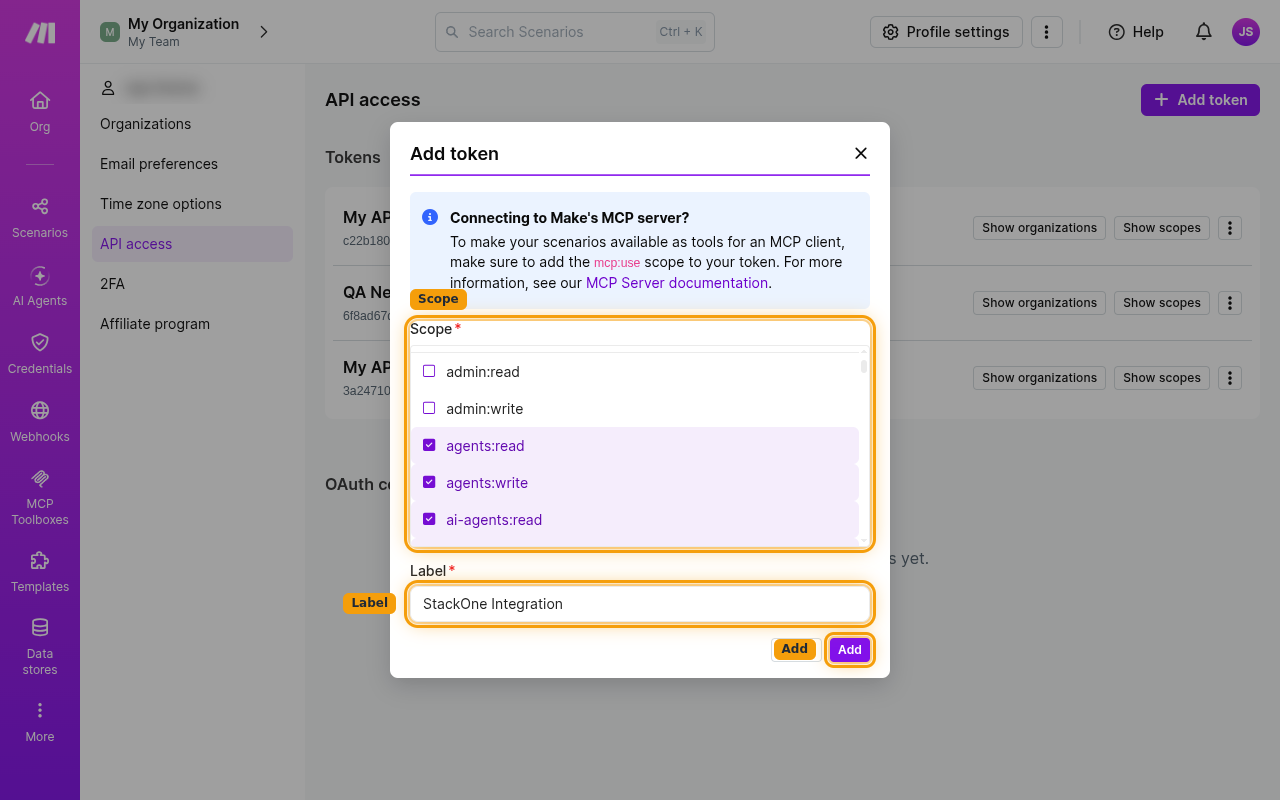Show organizations for first token
This screenshot has height=800, width=1280.
pyautogui.click(x=1040, y=228)
